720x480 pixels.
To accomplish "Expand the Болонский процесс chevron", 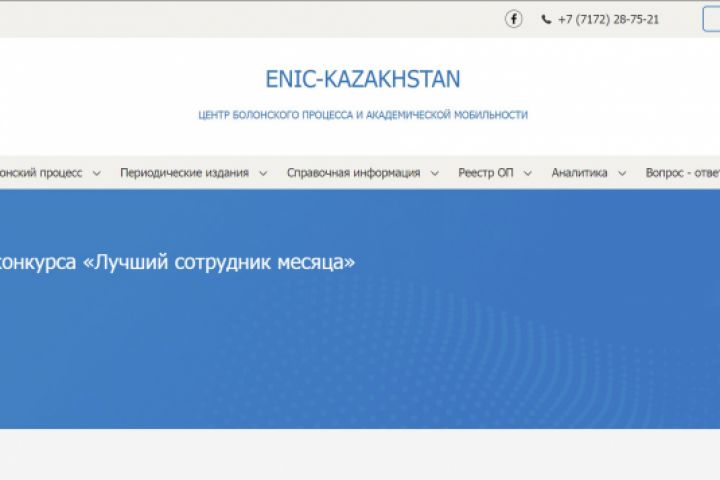I will [x=96, y=174].
